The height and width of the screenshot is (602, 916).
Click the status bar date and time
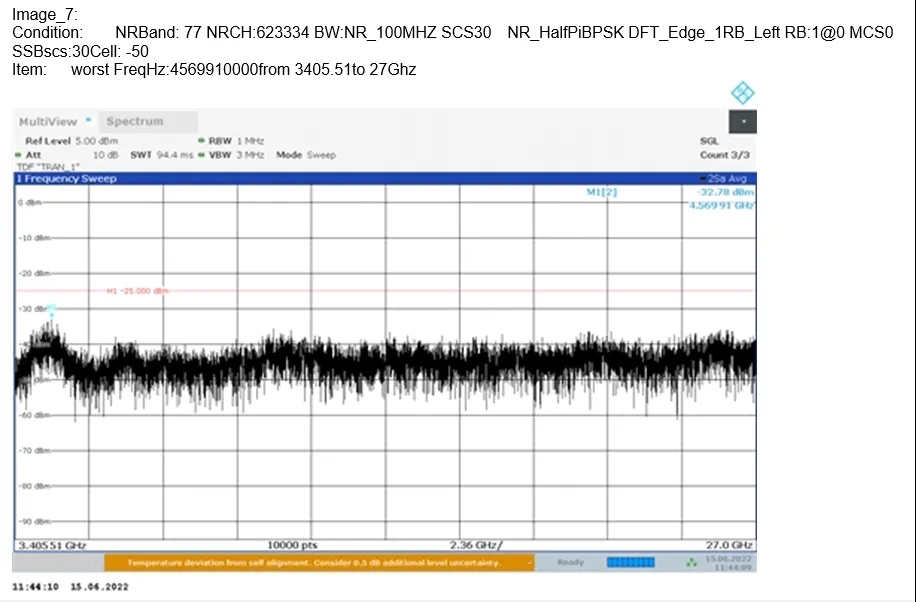(x=729, y=563)
